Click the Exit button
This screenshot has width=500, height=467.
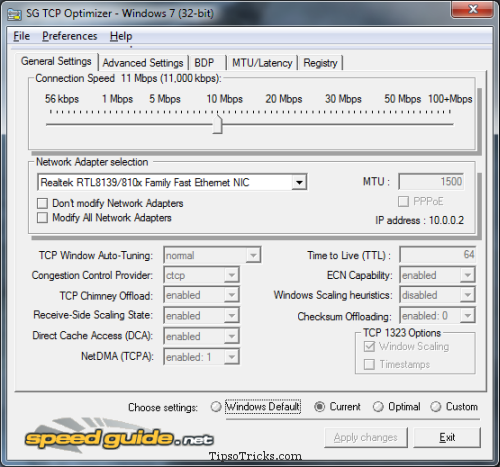pyautogui.click(x=447, y=437)
